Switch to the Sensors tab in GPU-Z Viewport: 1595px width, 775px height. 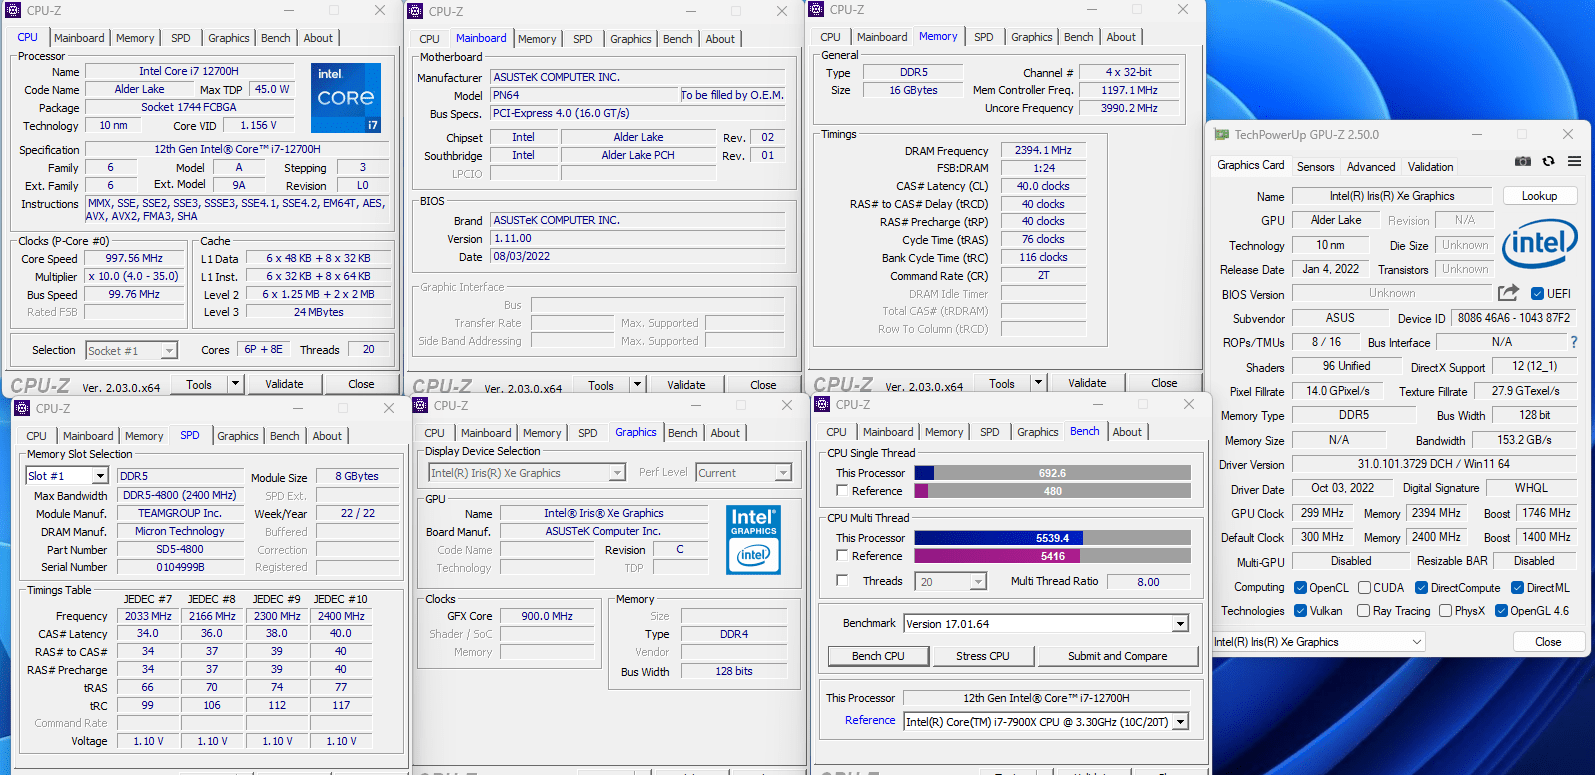(x=1315, y=167)
